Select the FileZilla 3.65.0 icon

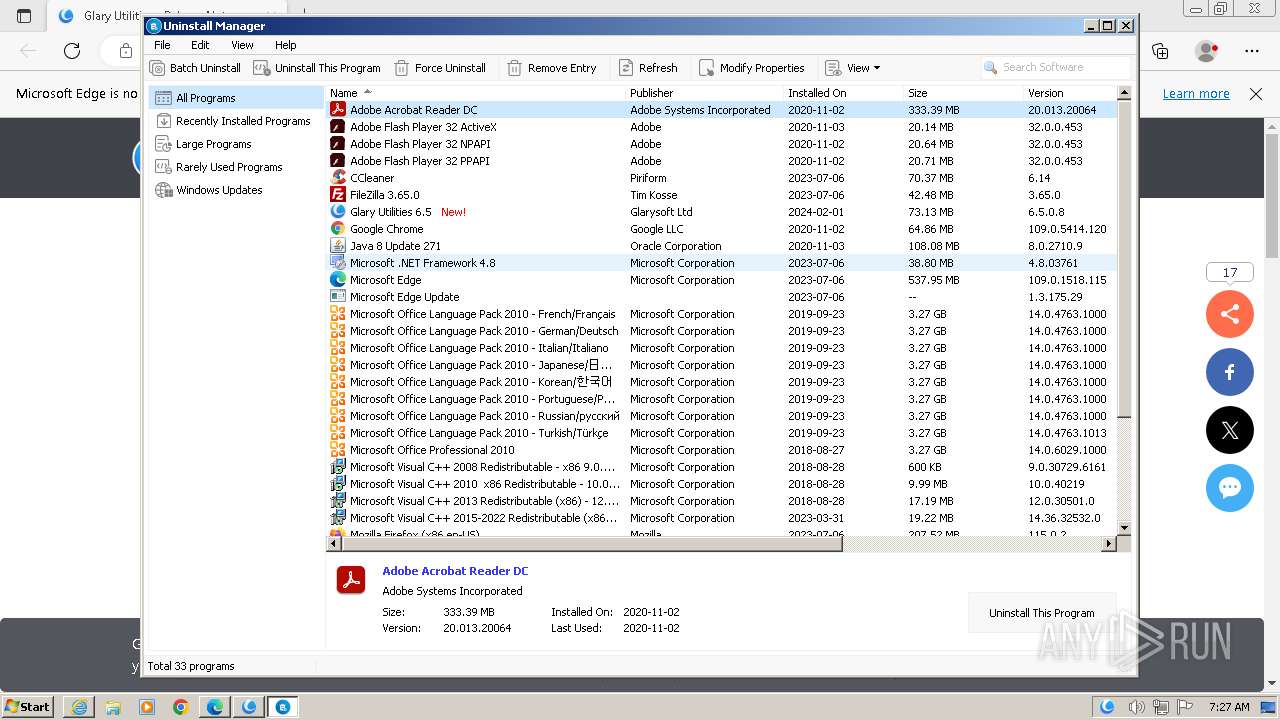338,195
